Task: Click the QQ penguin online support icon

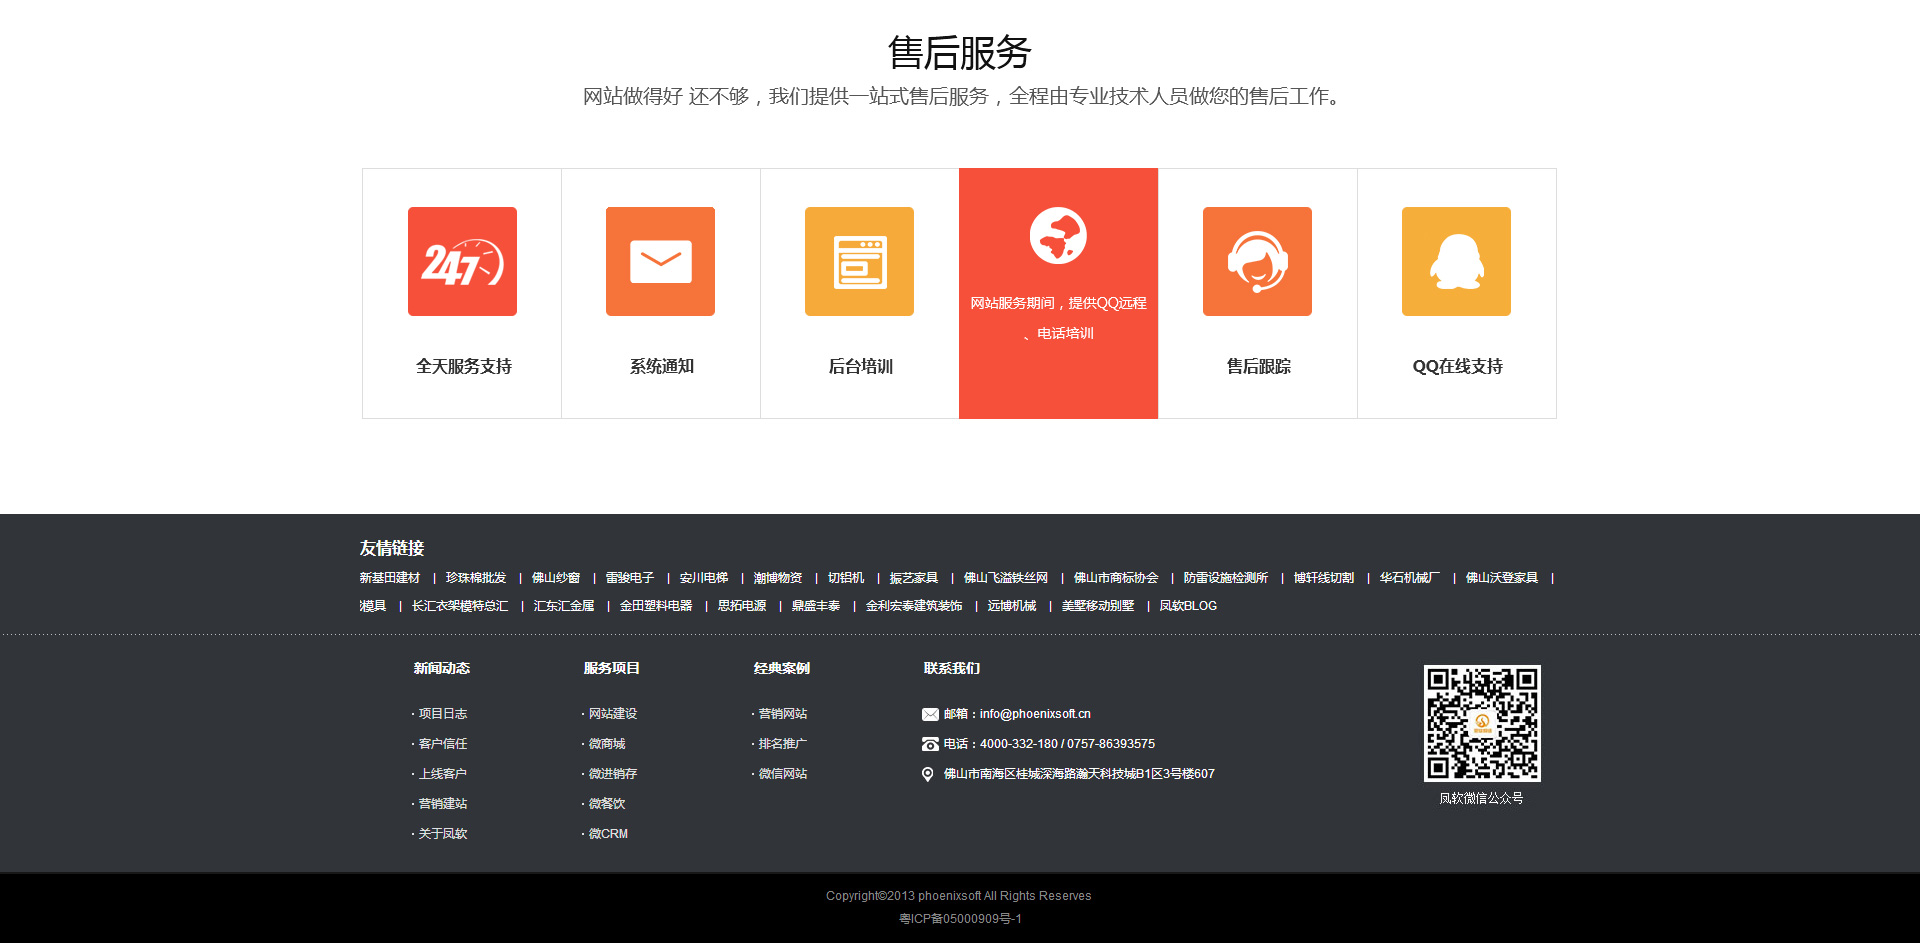Action: (x=1456, y=262)
